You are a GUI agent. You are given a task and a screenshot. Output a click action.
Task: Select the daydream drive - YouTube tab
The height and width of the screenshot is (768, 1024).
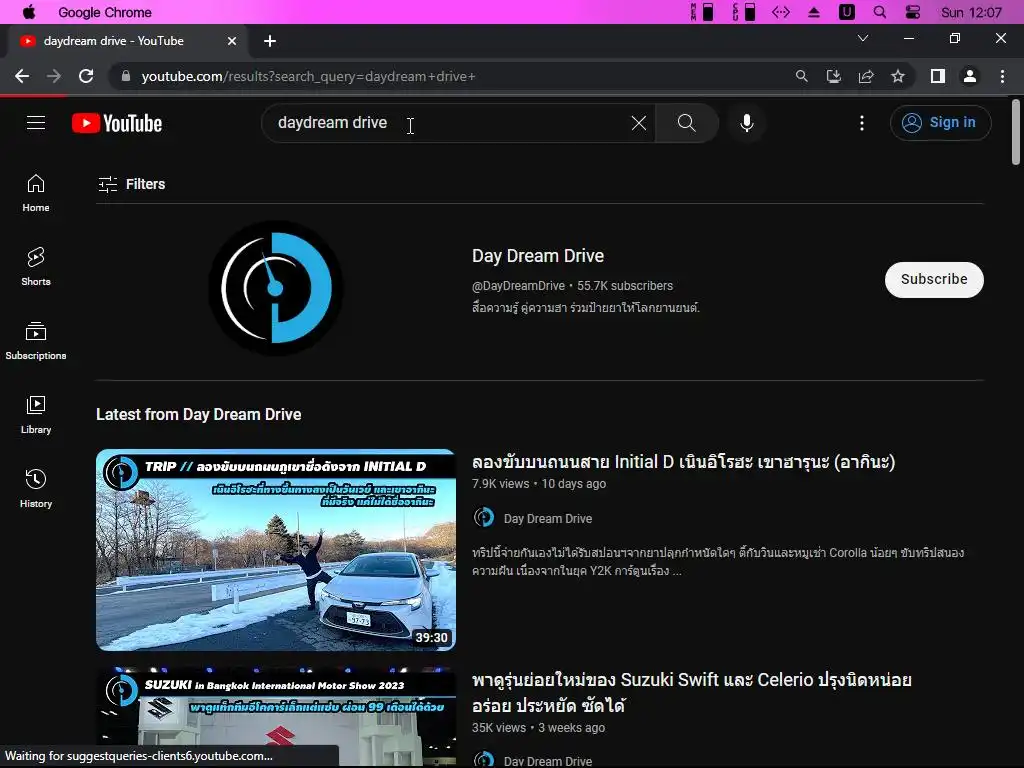[x=128, y=41]
